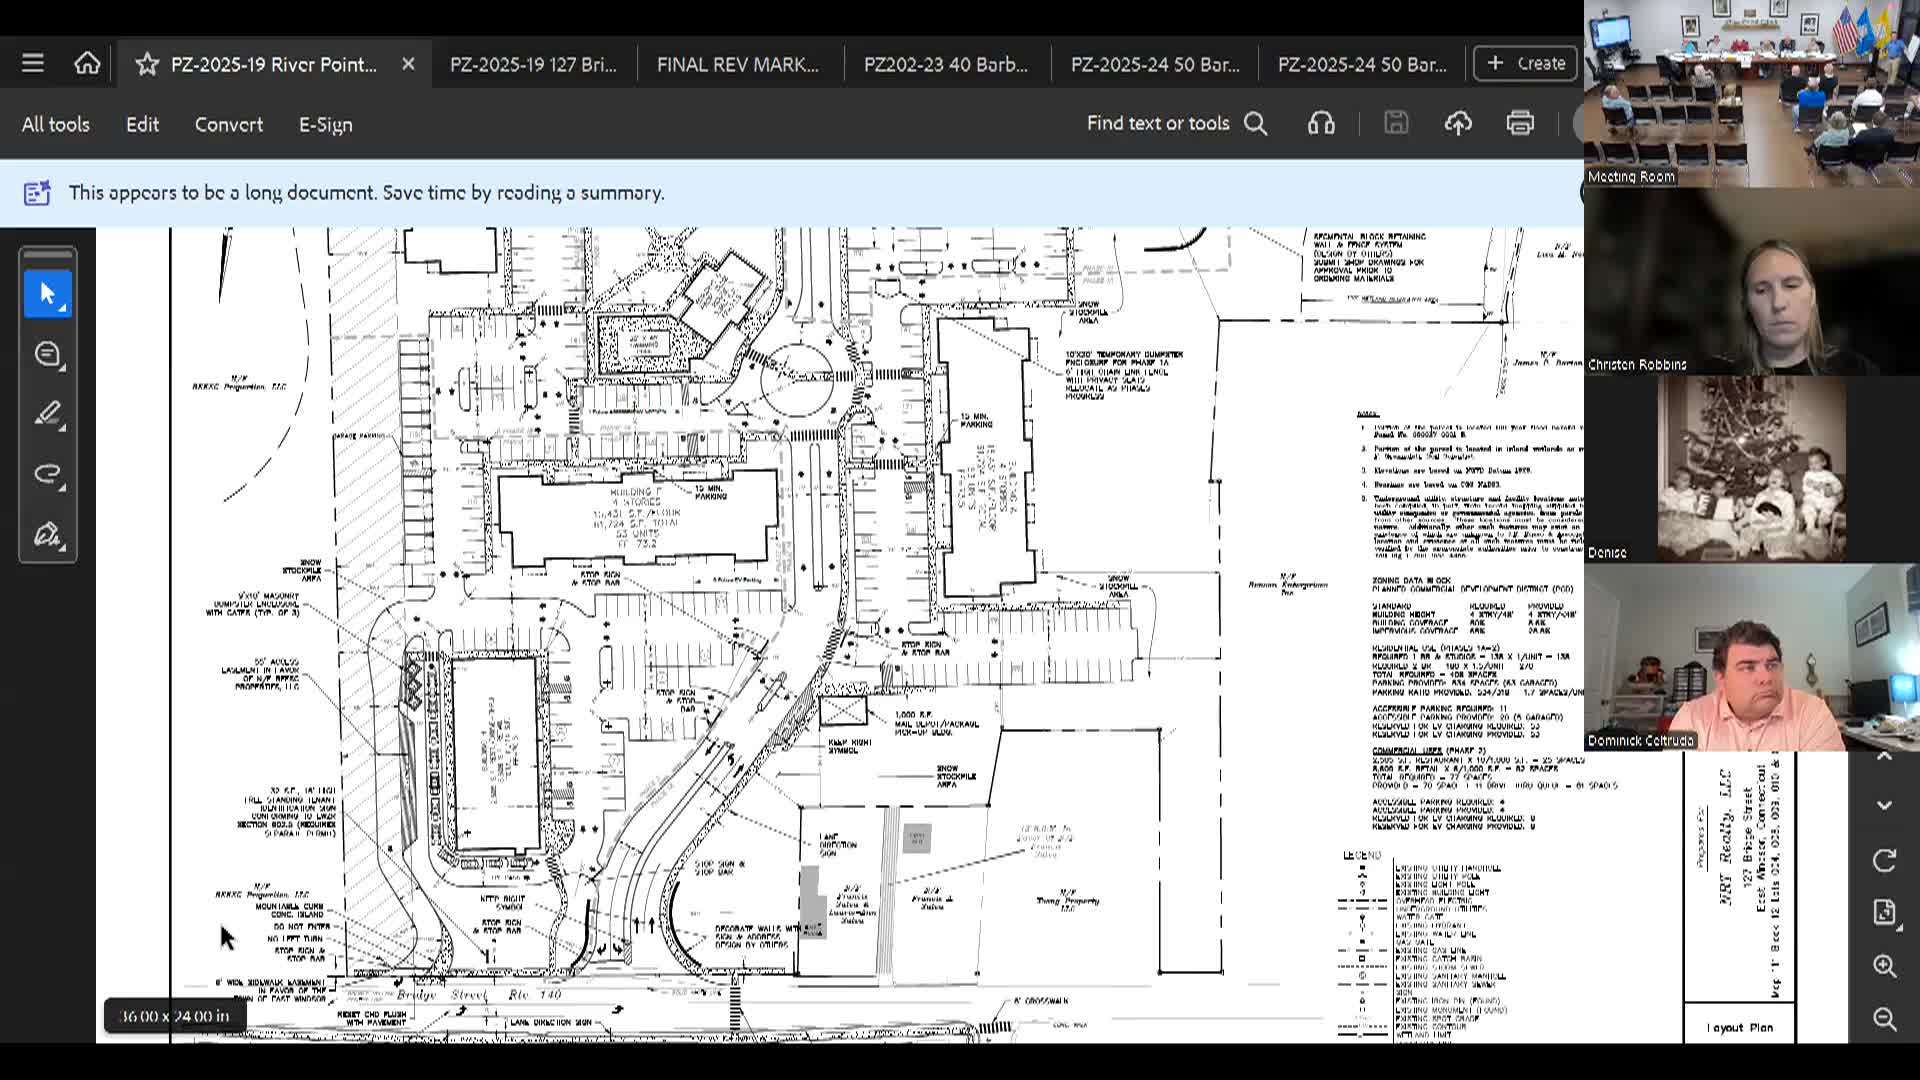Open the E-Sign menu
1920x1080 pixels.
325,124
